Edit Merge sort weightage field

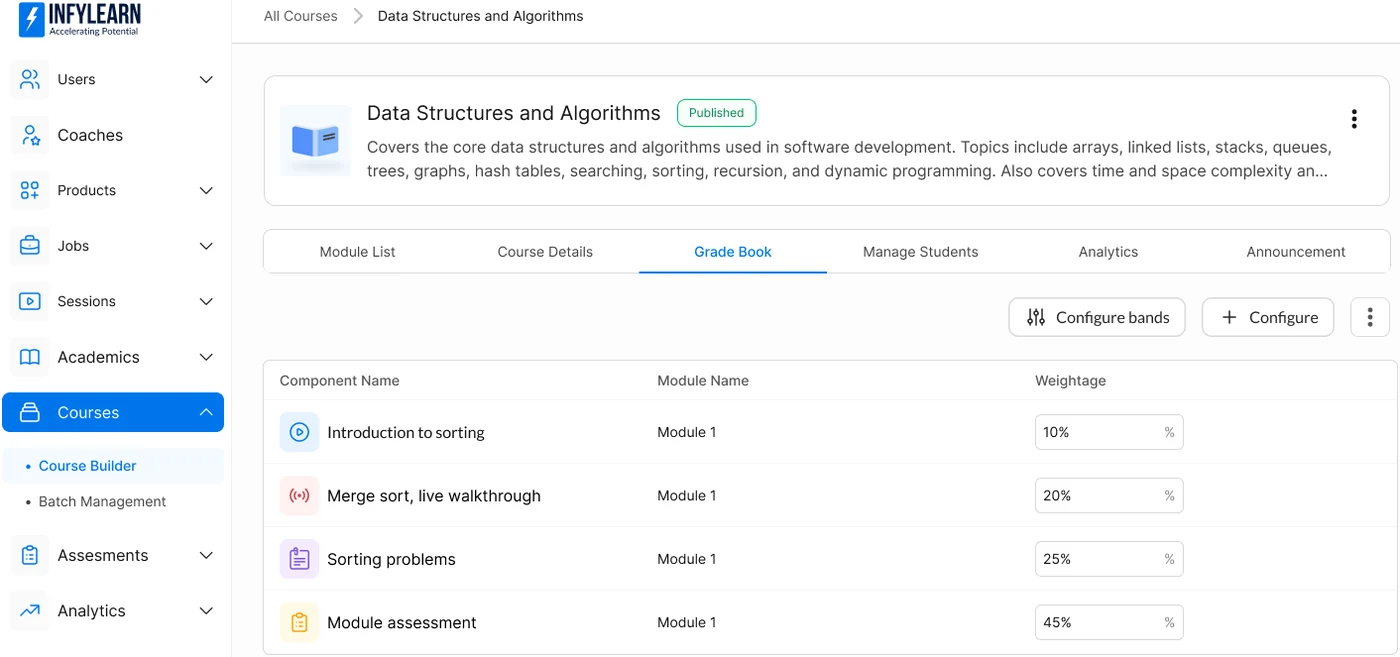[1109, 495]
